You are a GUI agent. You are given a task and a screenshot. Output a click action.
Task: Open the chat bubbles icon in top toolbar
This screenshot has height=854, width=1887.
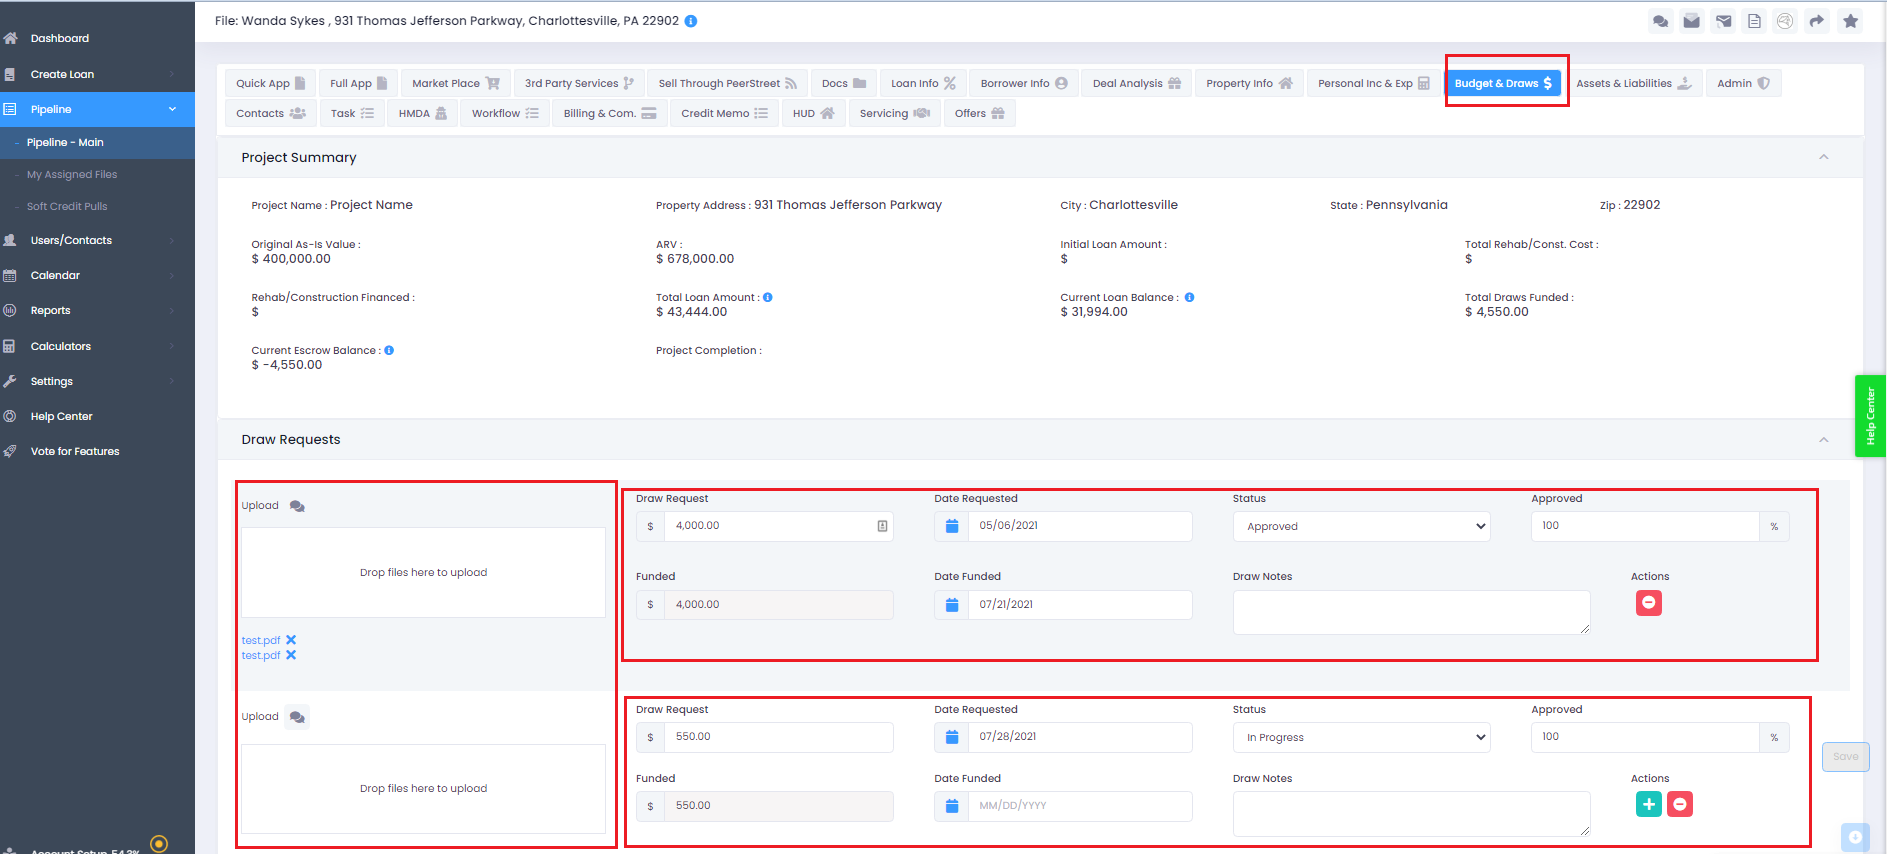(x=1661, y=21)
